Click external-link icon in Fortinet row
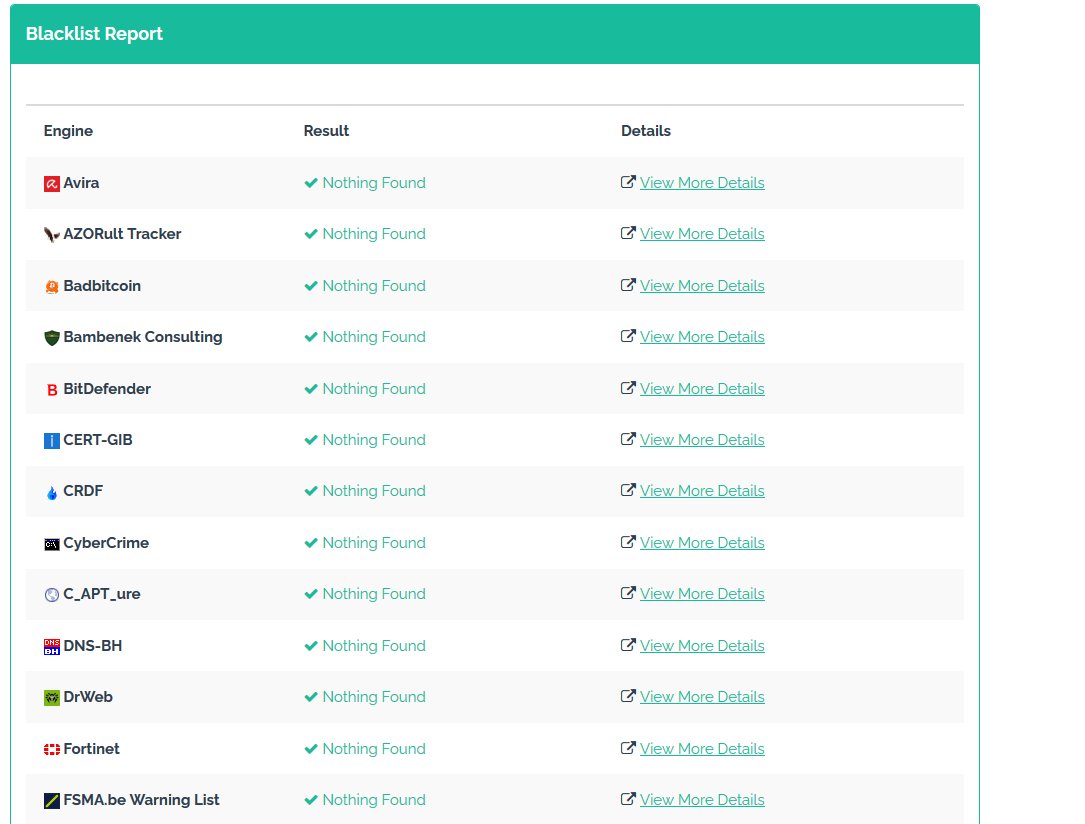 click(628, 748)
